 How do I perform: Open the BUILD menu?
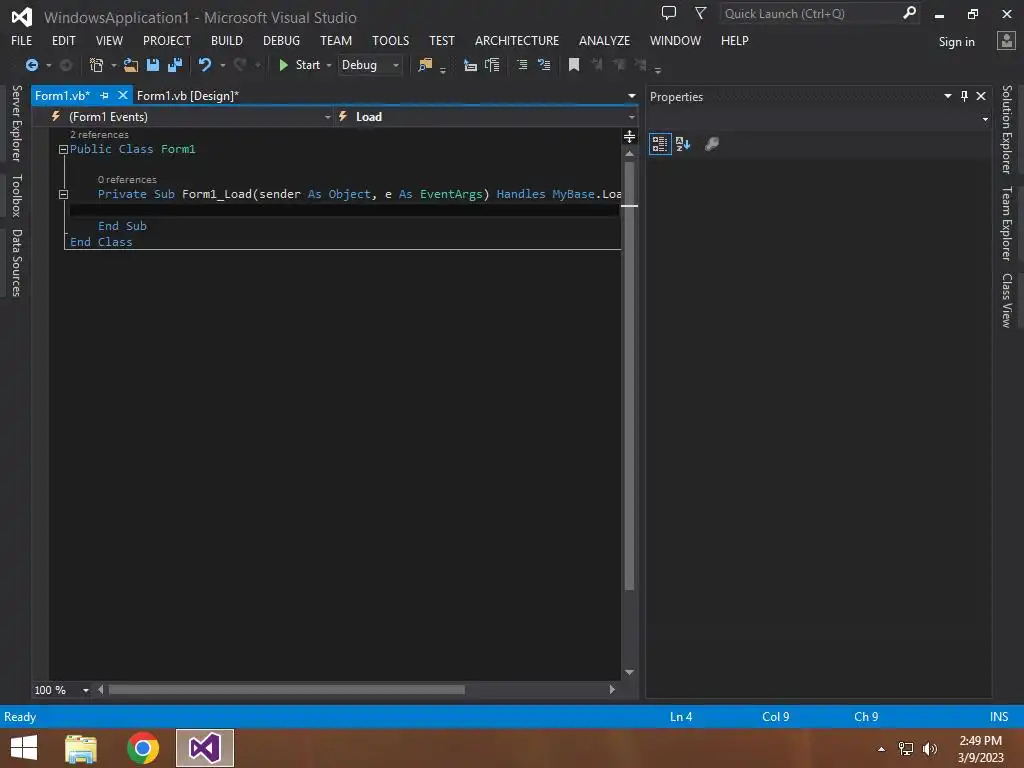point(227,40)
